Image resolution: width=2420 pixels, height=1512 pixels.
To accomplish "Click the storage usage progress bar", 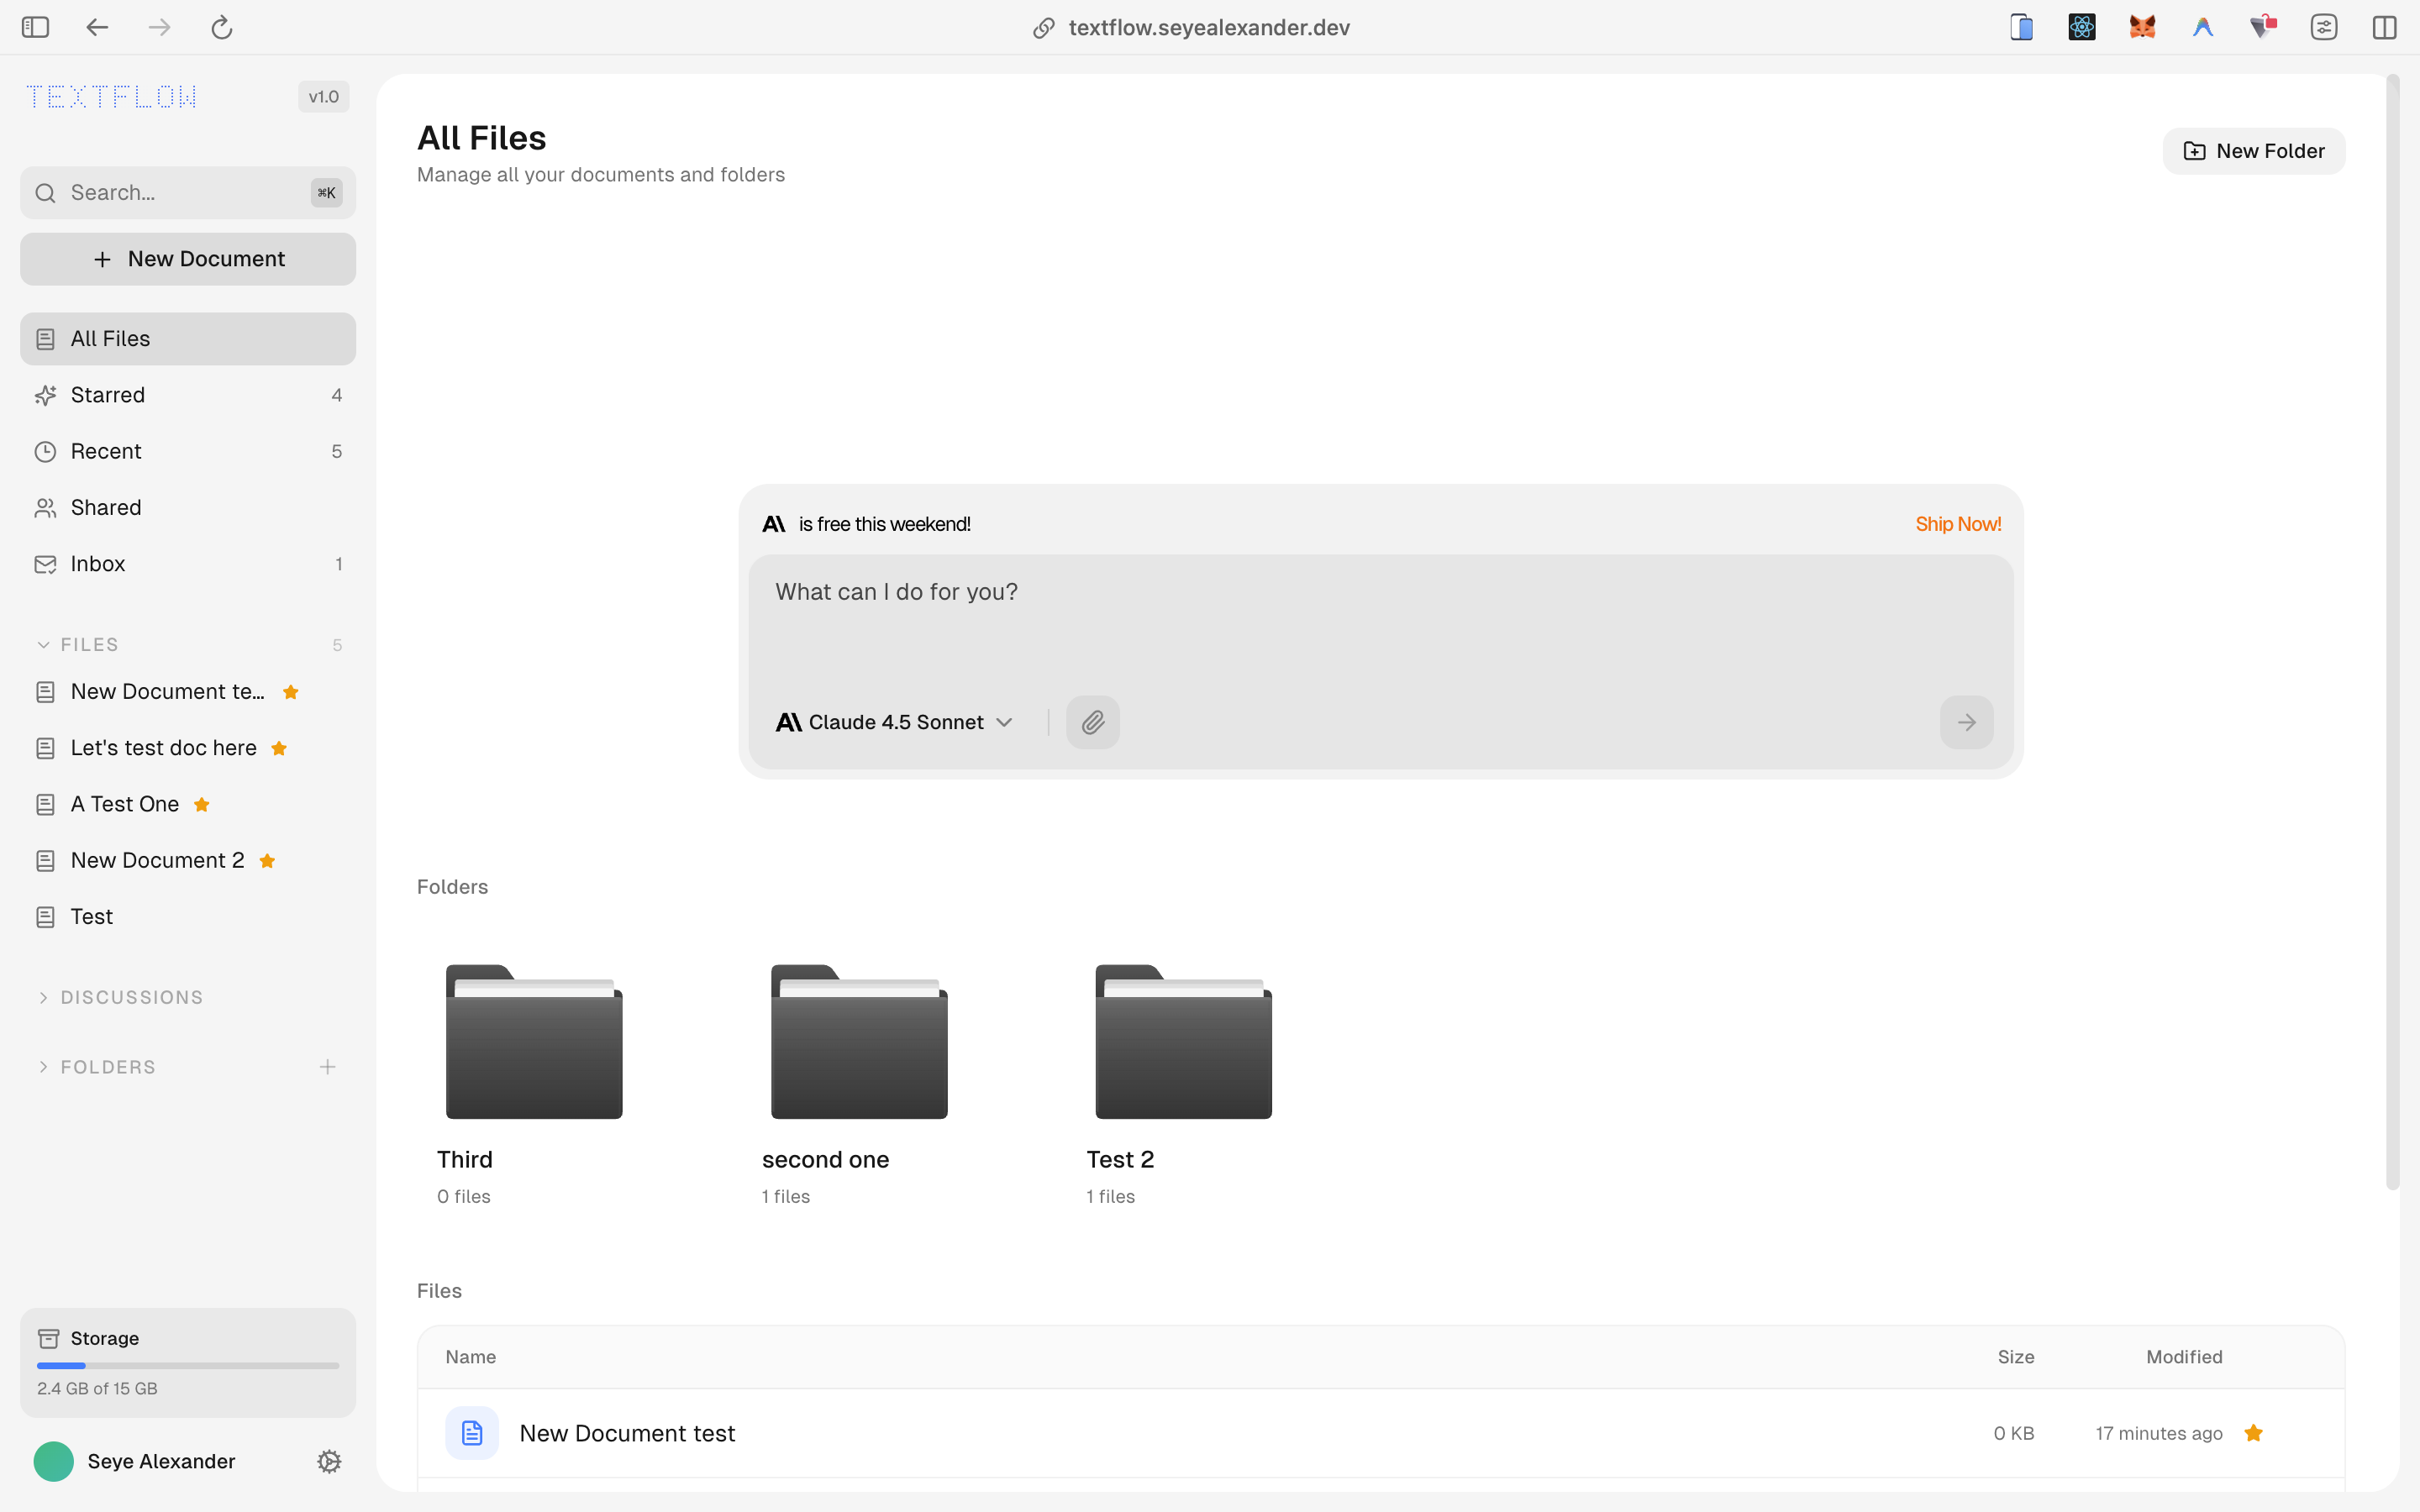I will [187, 1364].
